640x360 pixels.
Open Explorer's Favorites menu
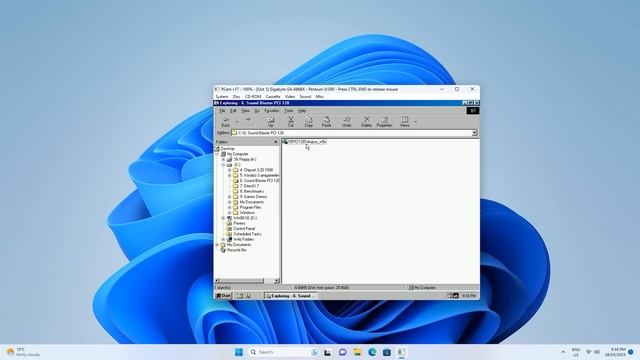272,111
